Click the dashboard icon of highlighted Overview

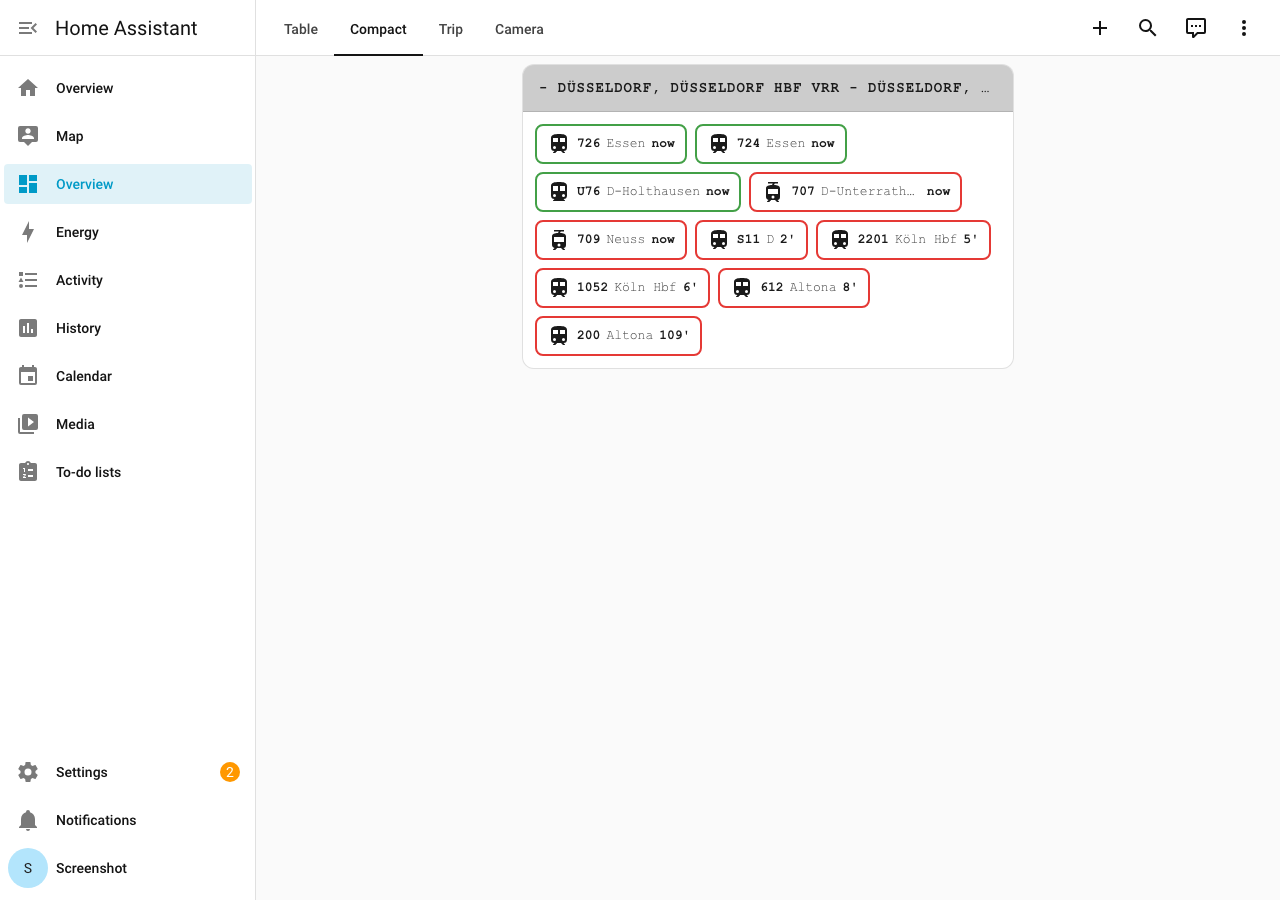[x=28, y=184]
